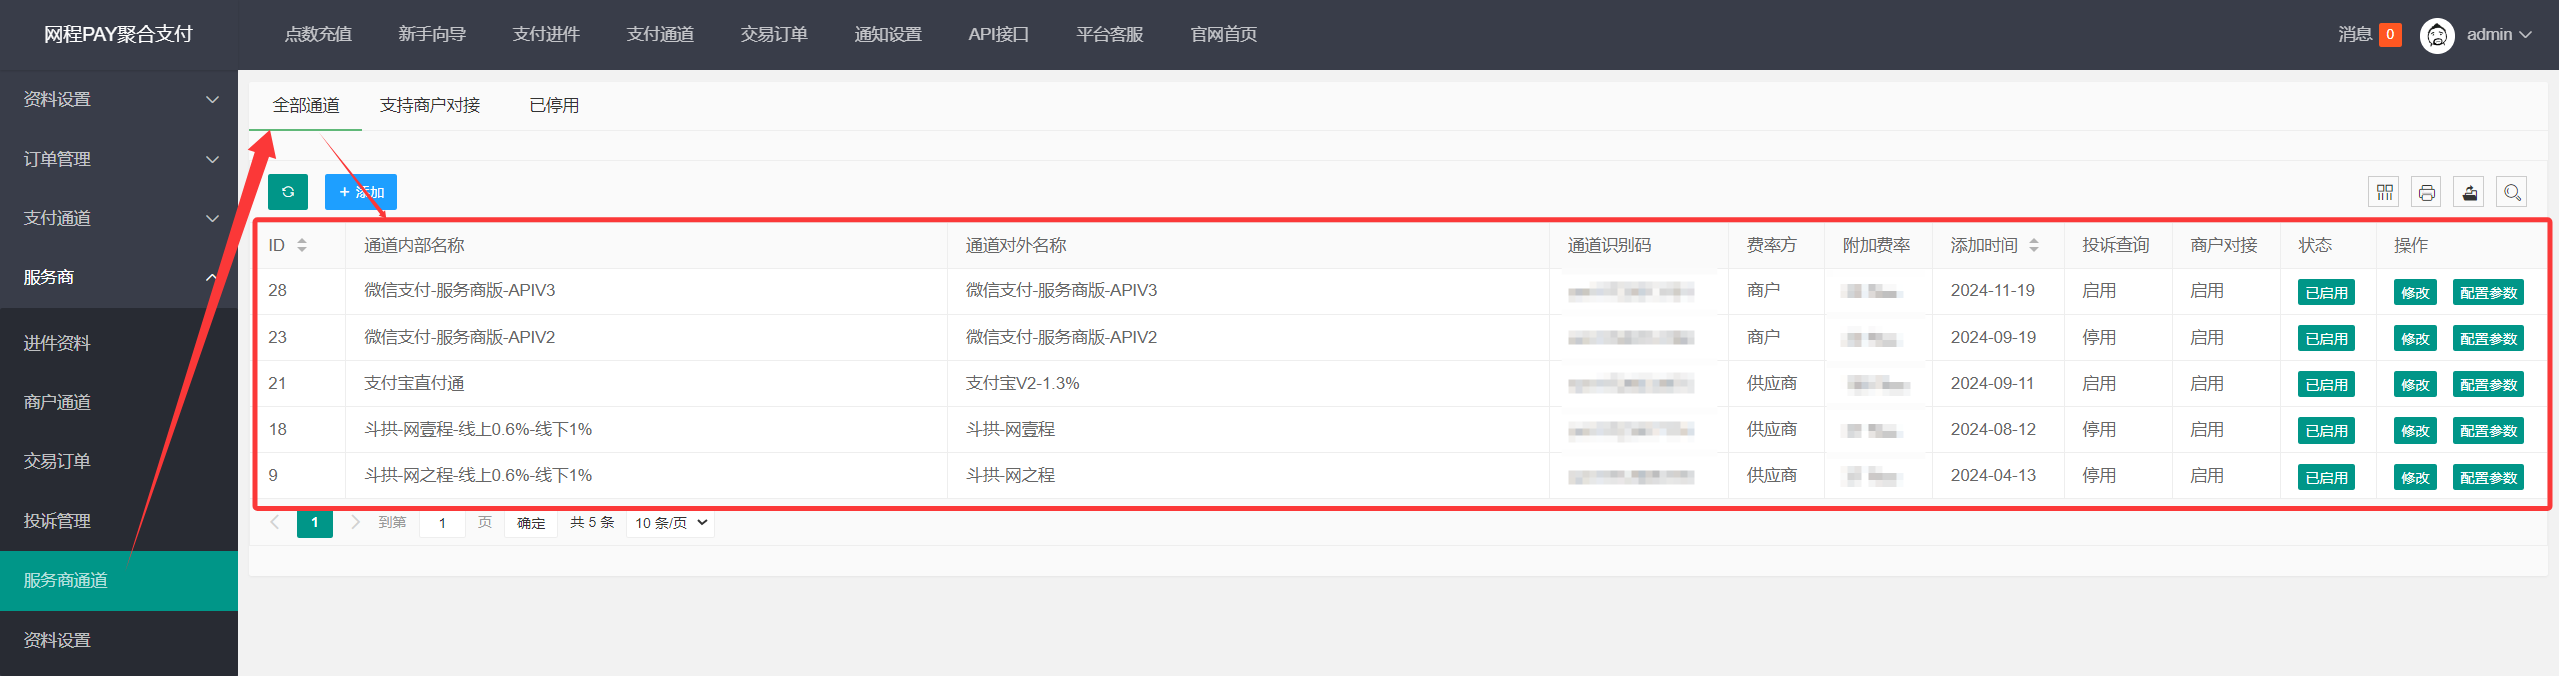Toggle 已启用 status for channel ID 9
This screenshot has height=676, width=2559.
pos(2325,478)
